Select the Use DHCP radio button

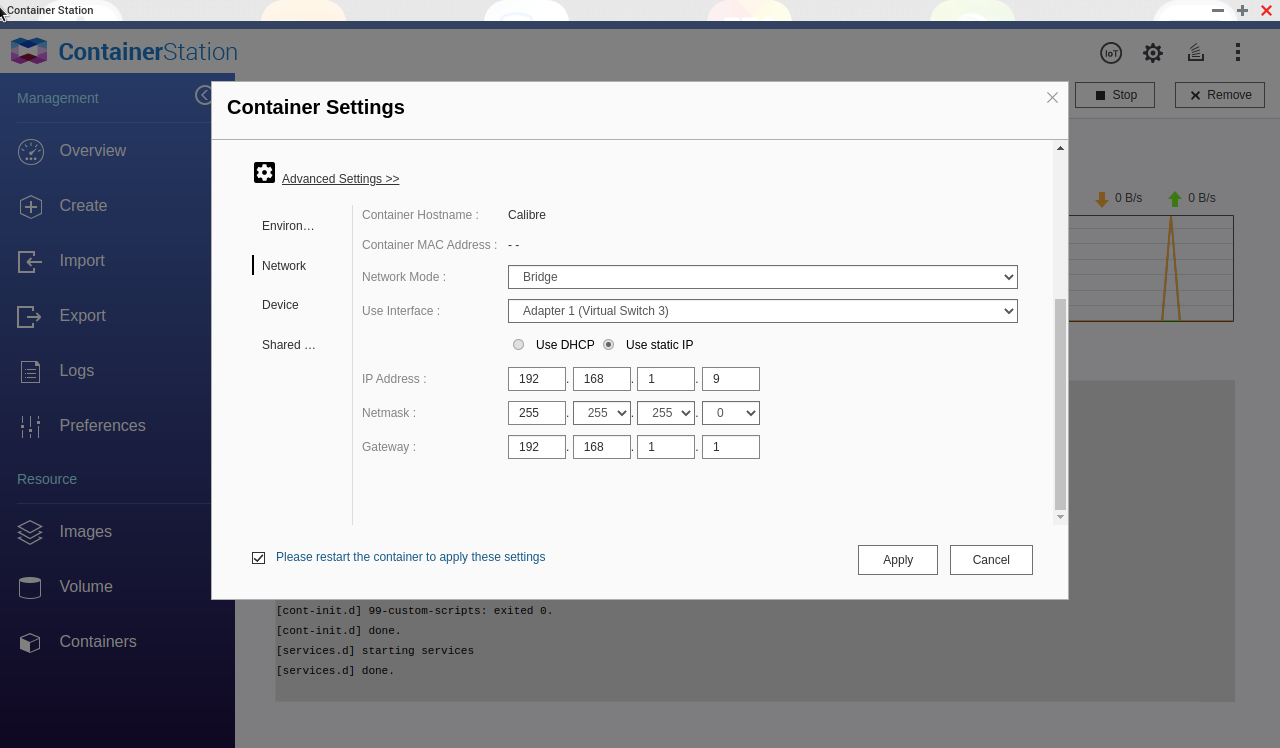coord(518,345)
